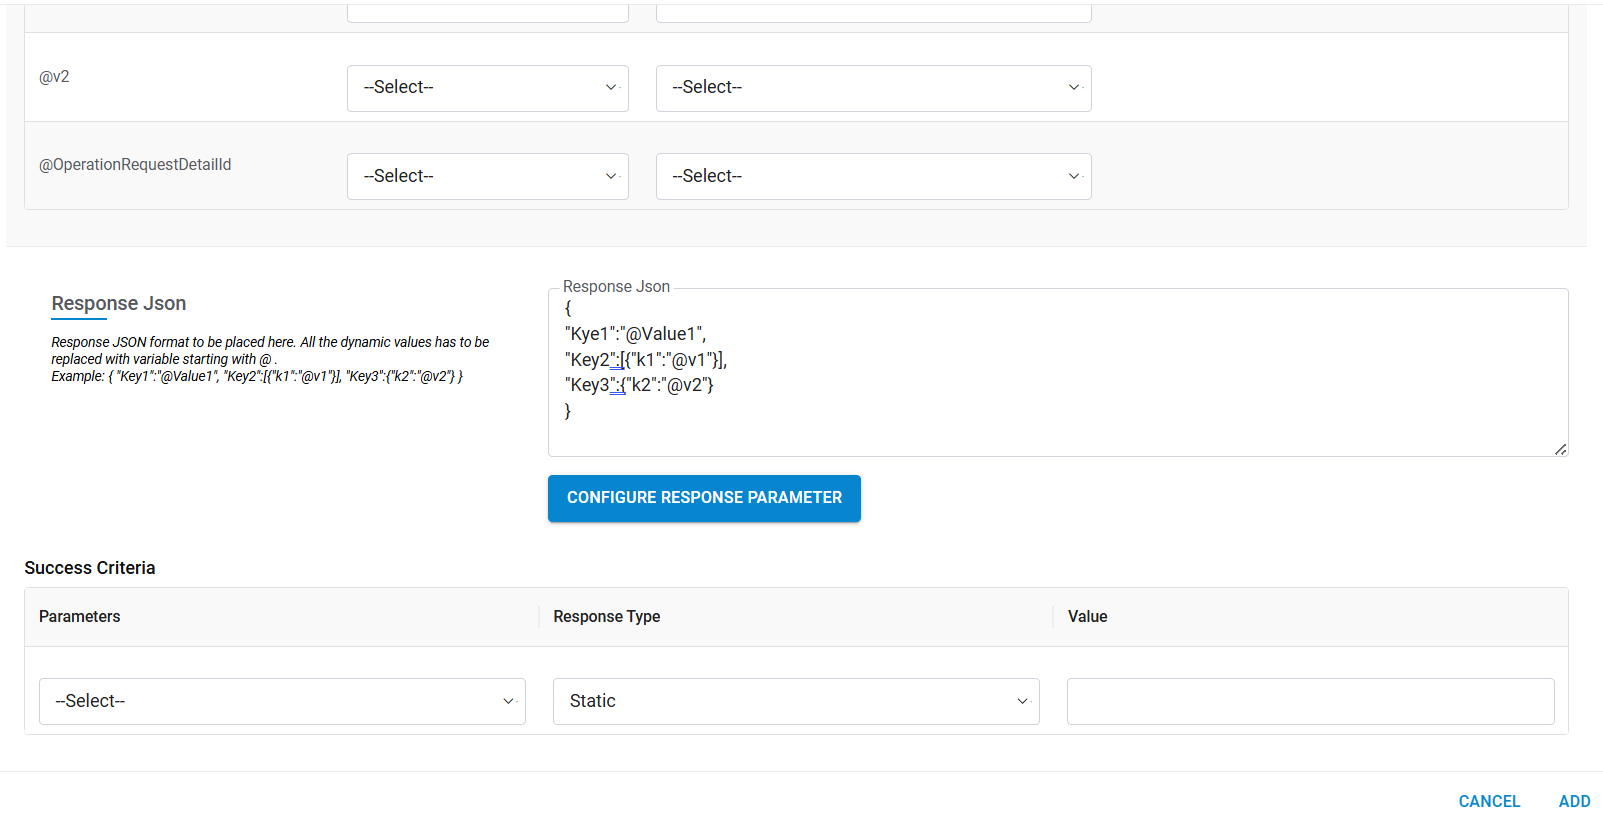Click the Add button

click(1574, 801)
